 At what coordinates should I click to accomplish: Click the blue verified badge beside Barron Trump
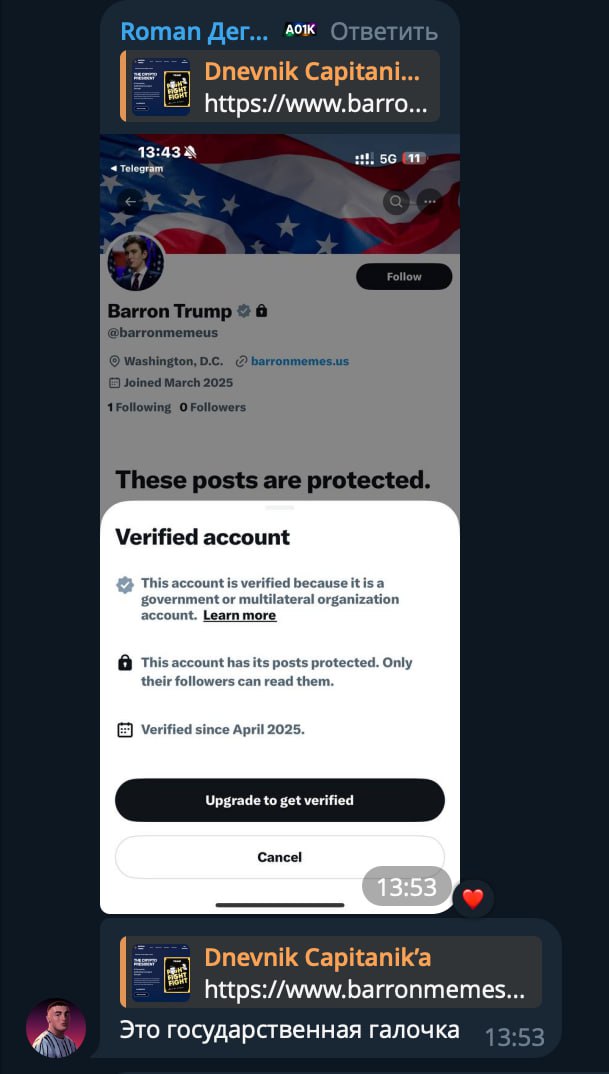coord(243,311)
